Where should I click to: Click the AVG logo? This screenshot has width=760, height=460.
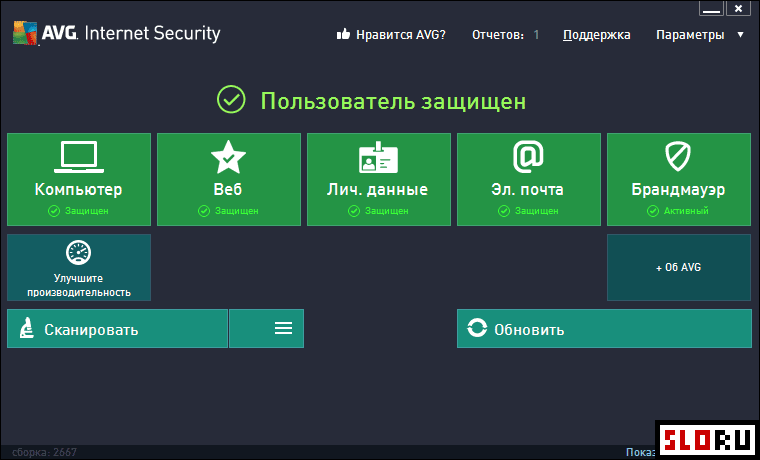[25, 33]
